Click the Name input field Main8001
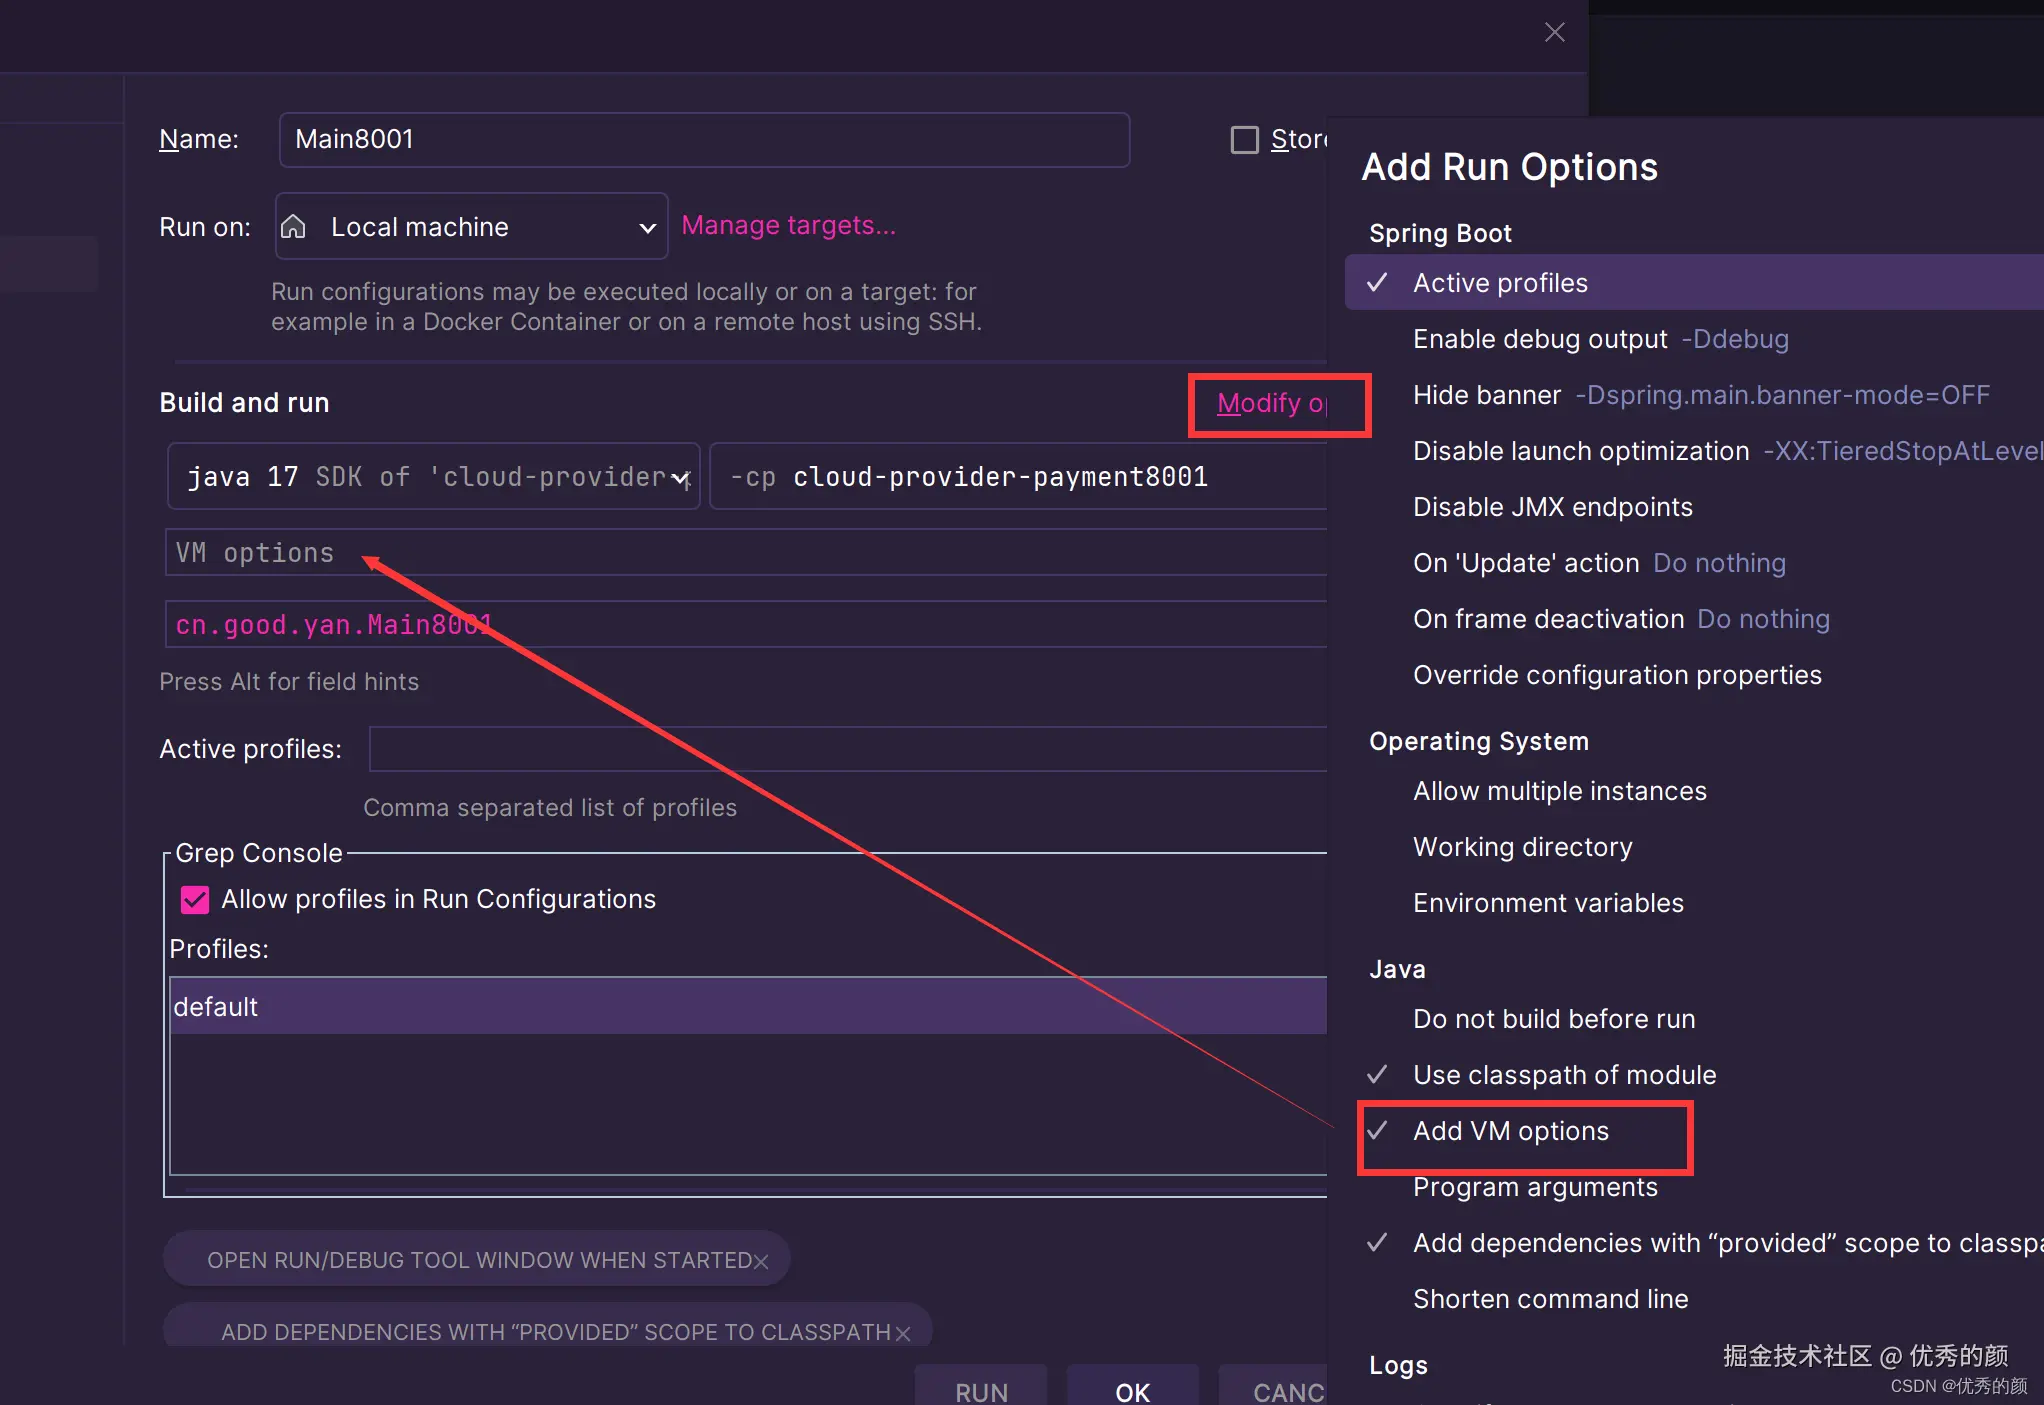Image resolution: width=2044 pixels, height=1405 pixels. 704,140
